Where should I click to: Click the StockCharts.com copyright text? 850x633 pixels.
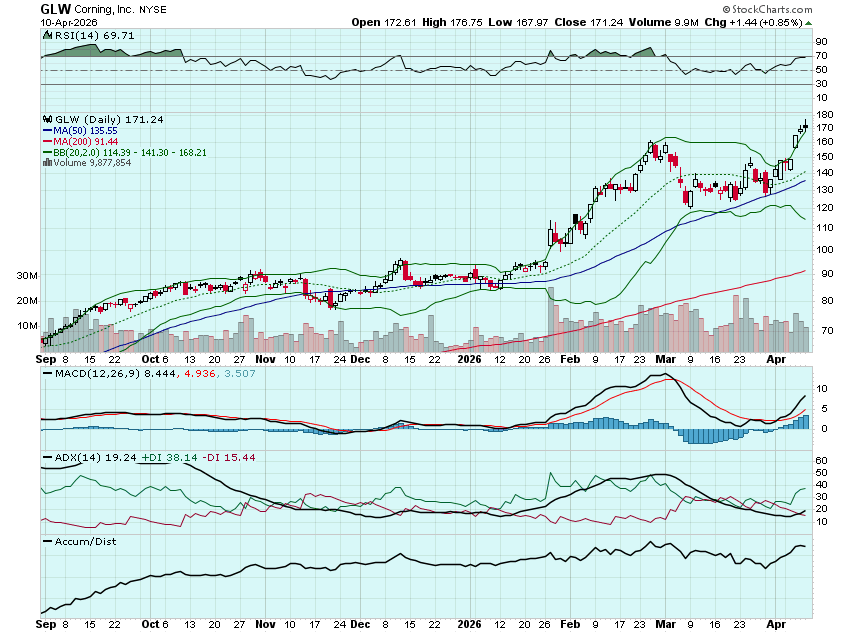tap(768, 10)
